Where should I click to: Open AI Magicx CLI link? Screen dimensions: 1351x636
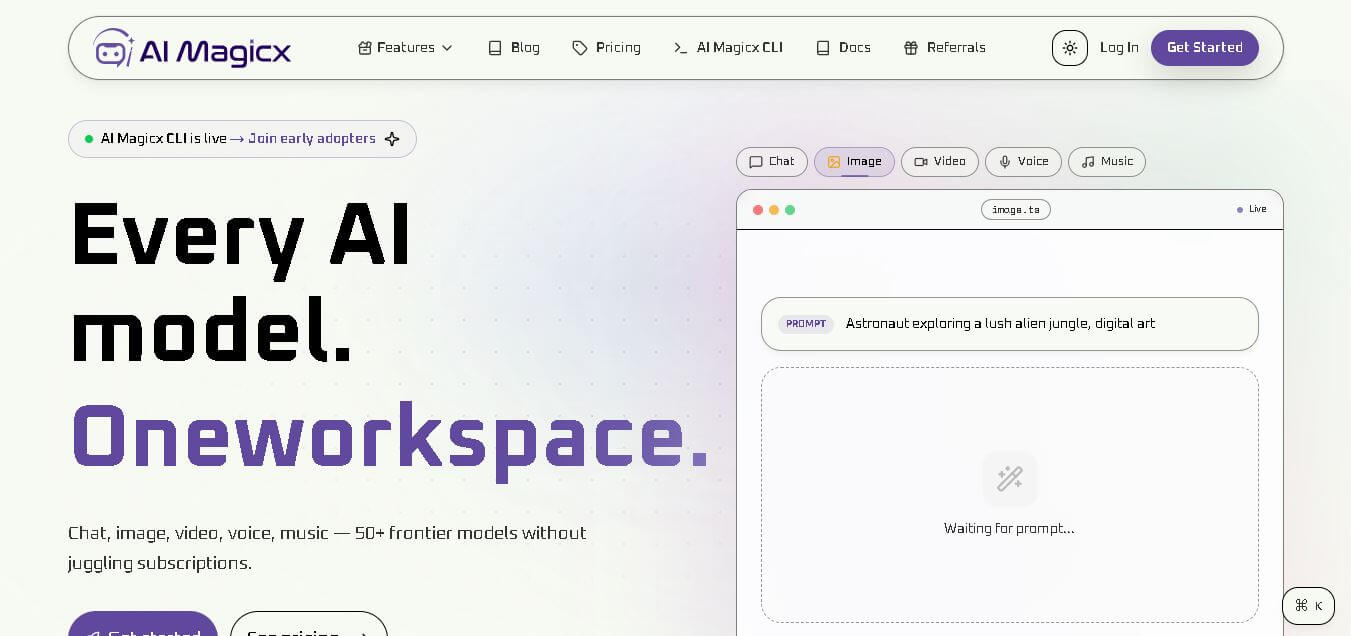point(729,48)
